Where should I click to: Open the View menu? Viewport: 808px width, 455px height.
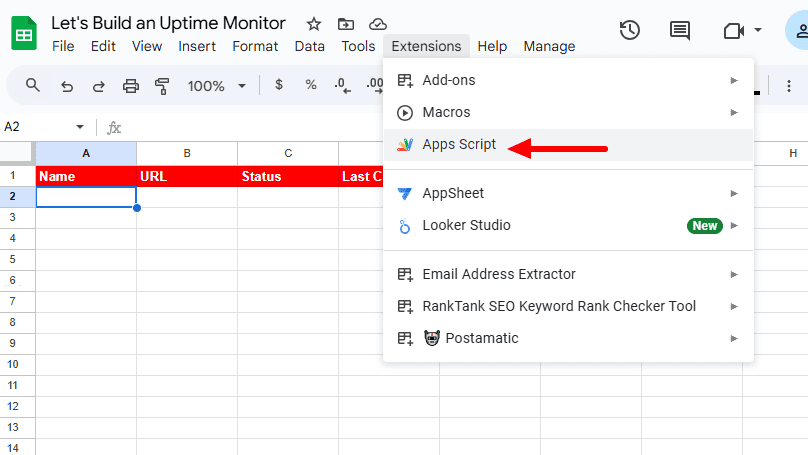click(x=147, y=46)
